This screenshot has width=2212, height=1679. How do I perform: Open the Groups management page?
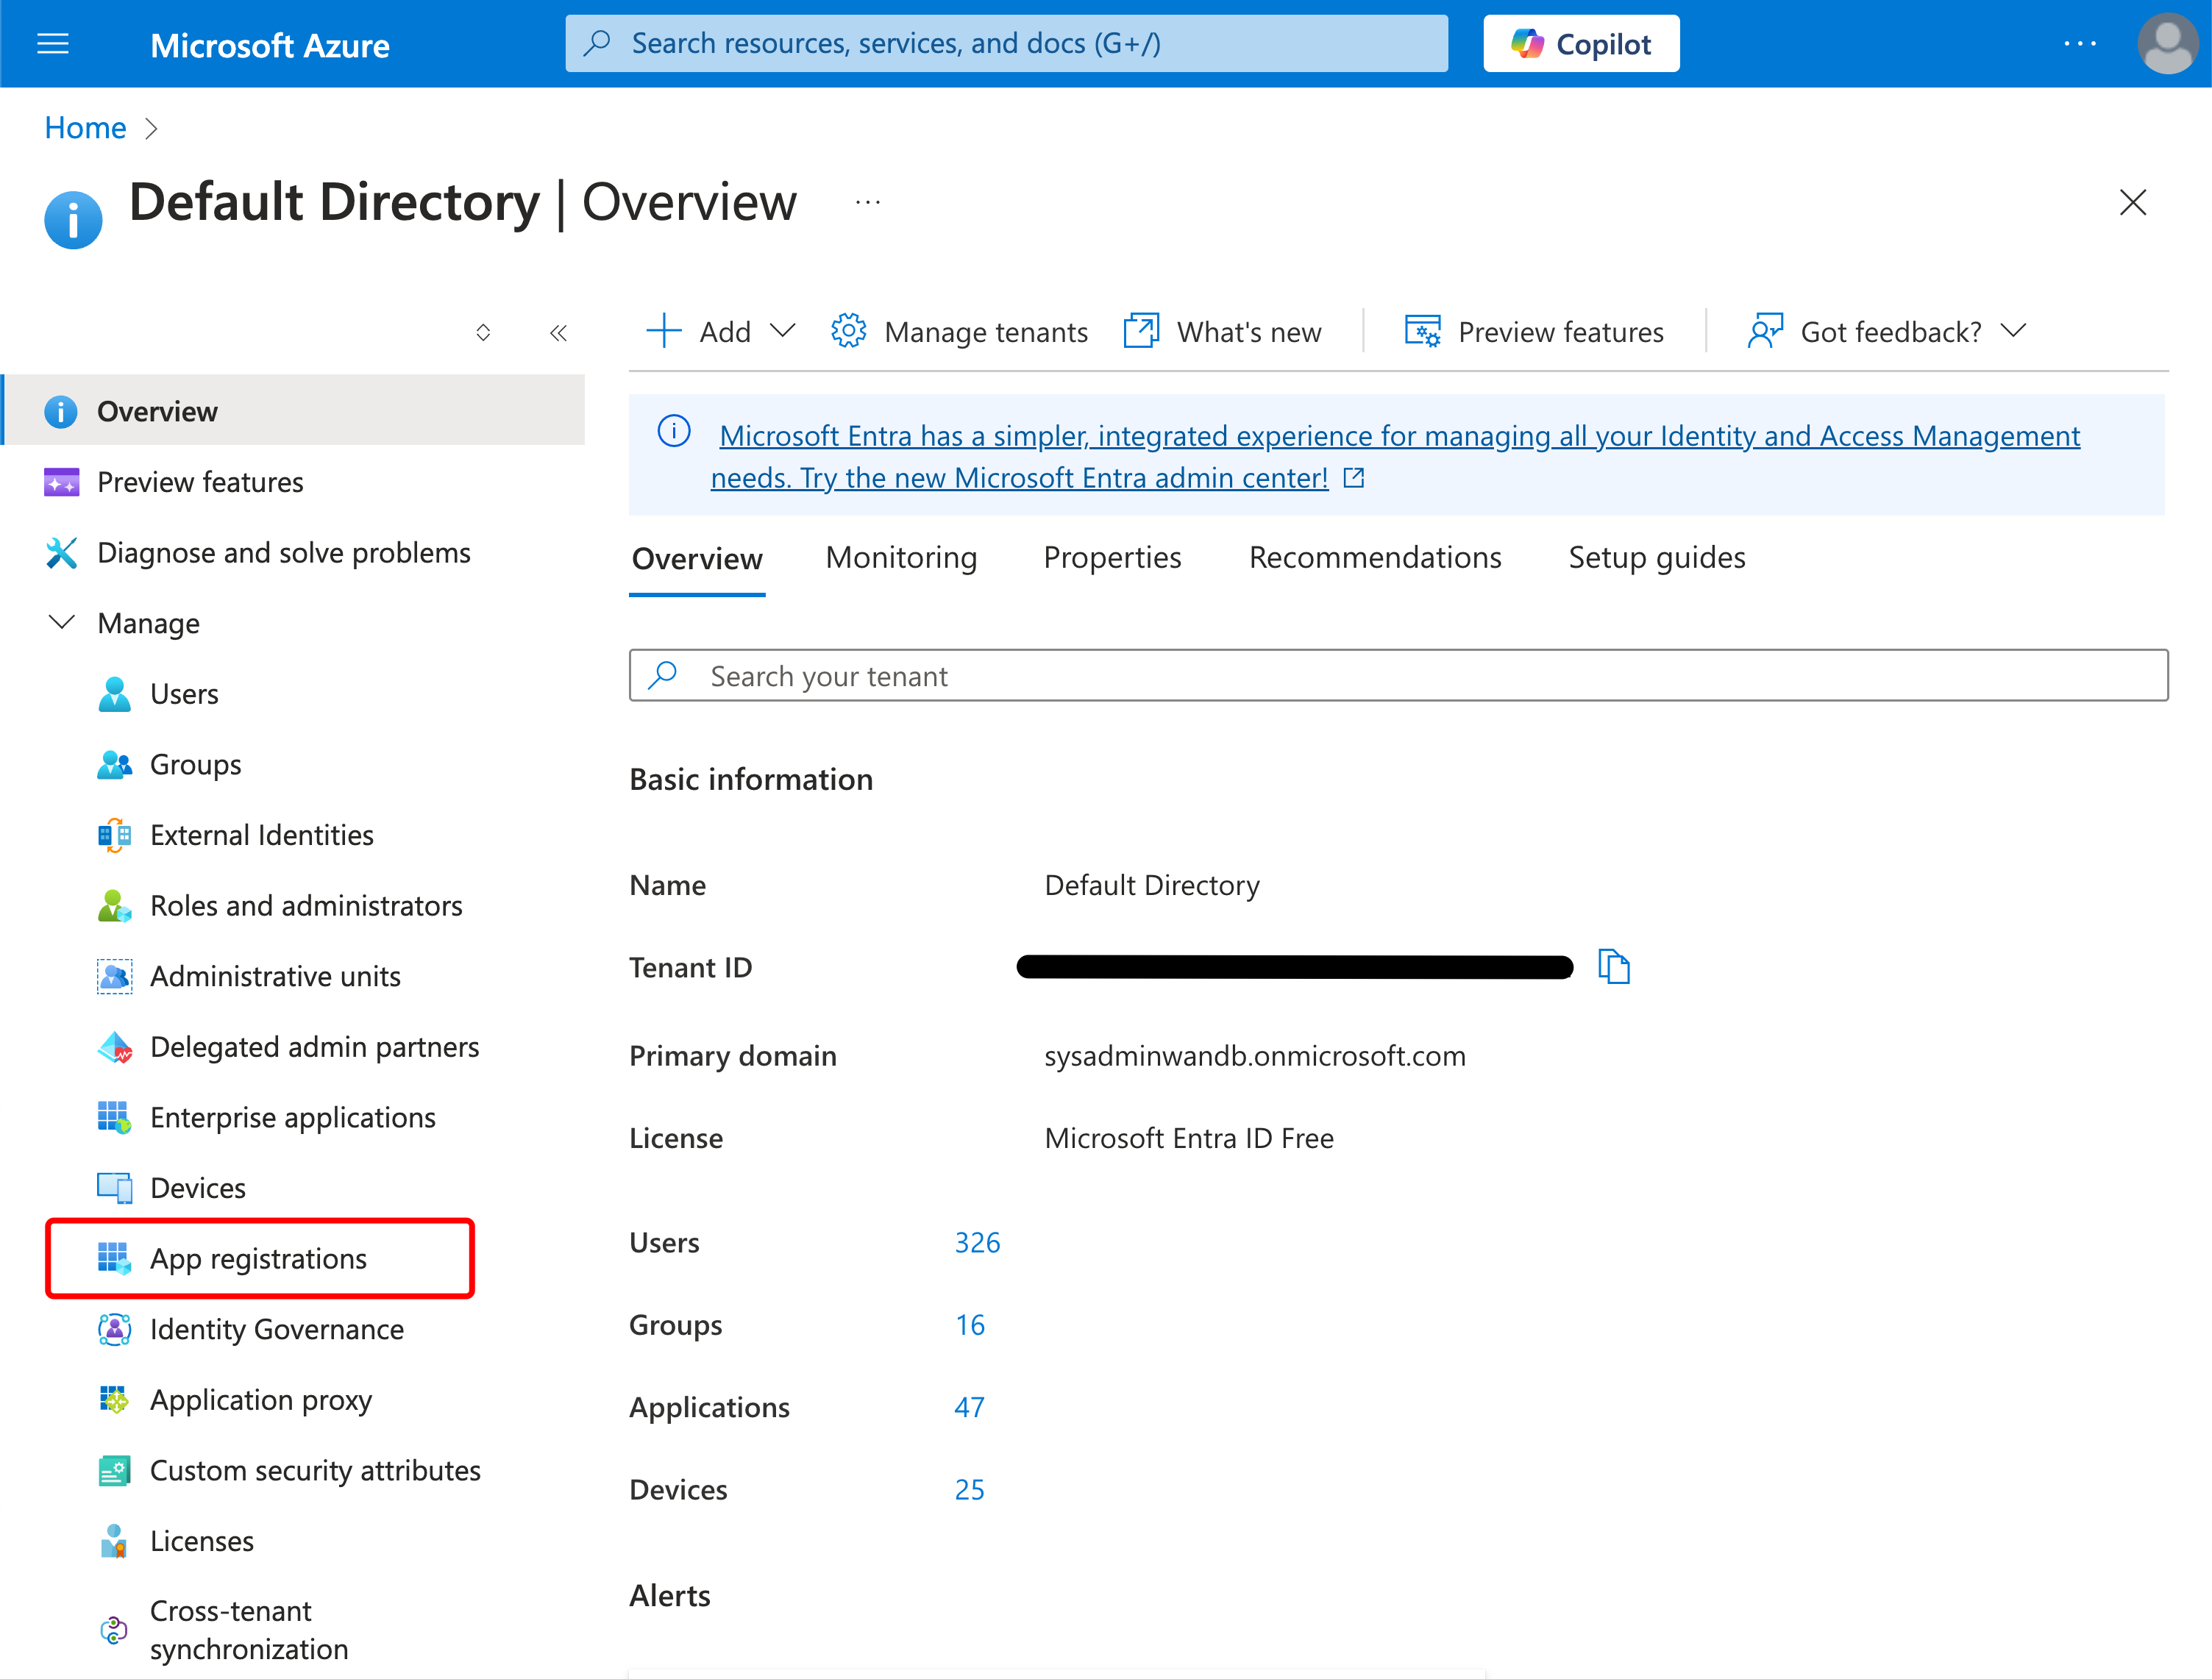pos(195,764)
